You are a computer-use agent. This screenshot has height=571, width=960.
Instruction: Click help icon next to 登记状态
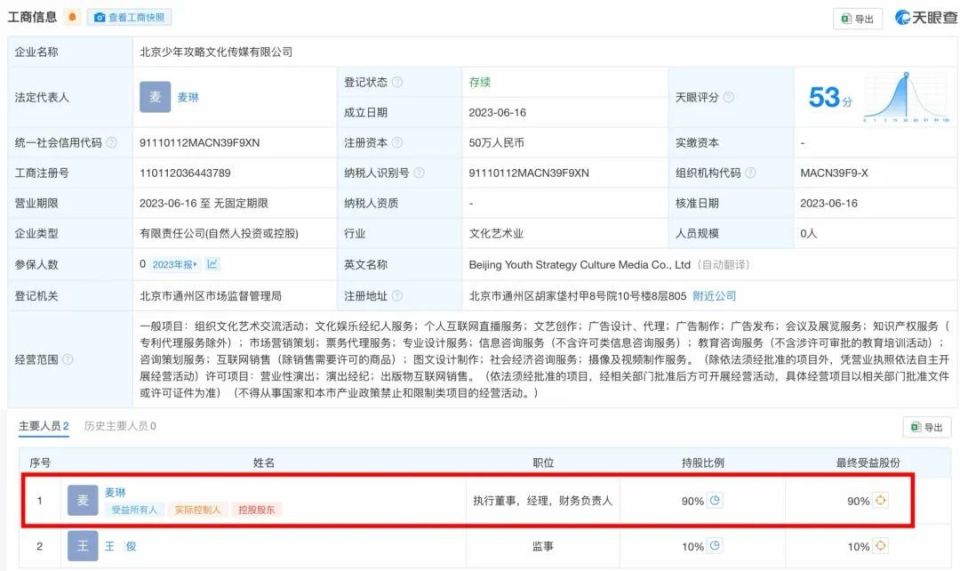pyautogui.click(x=397, y=82)
